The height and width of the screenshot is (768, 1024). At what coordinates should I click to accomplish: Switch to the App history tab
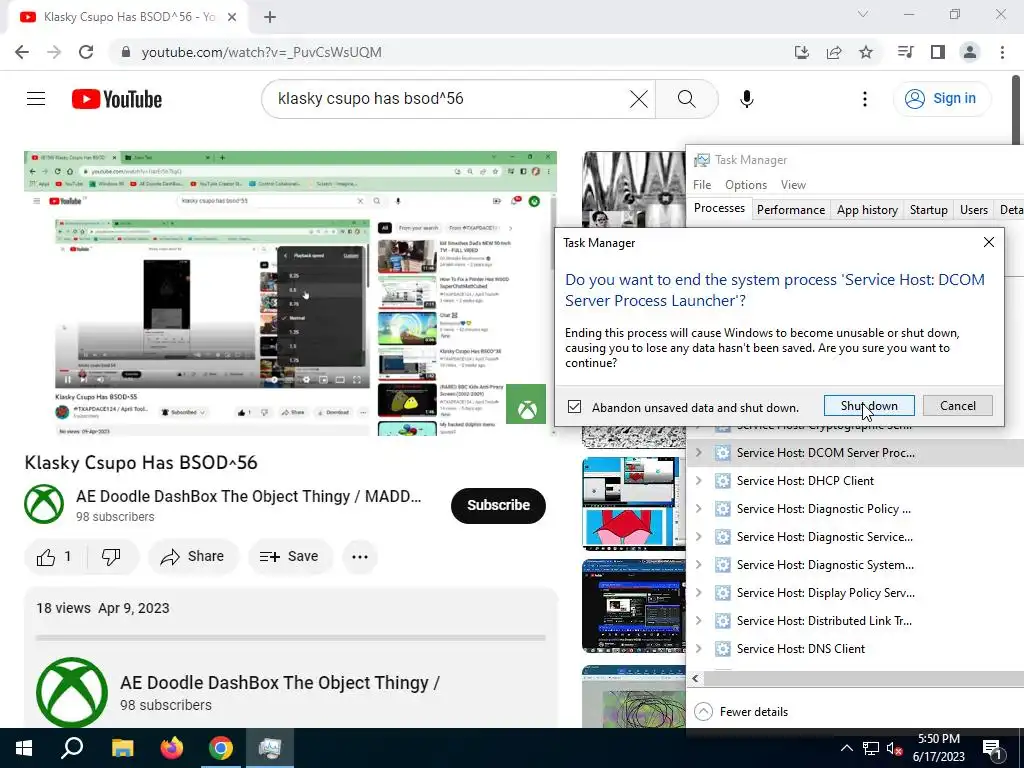point(867,210)
